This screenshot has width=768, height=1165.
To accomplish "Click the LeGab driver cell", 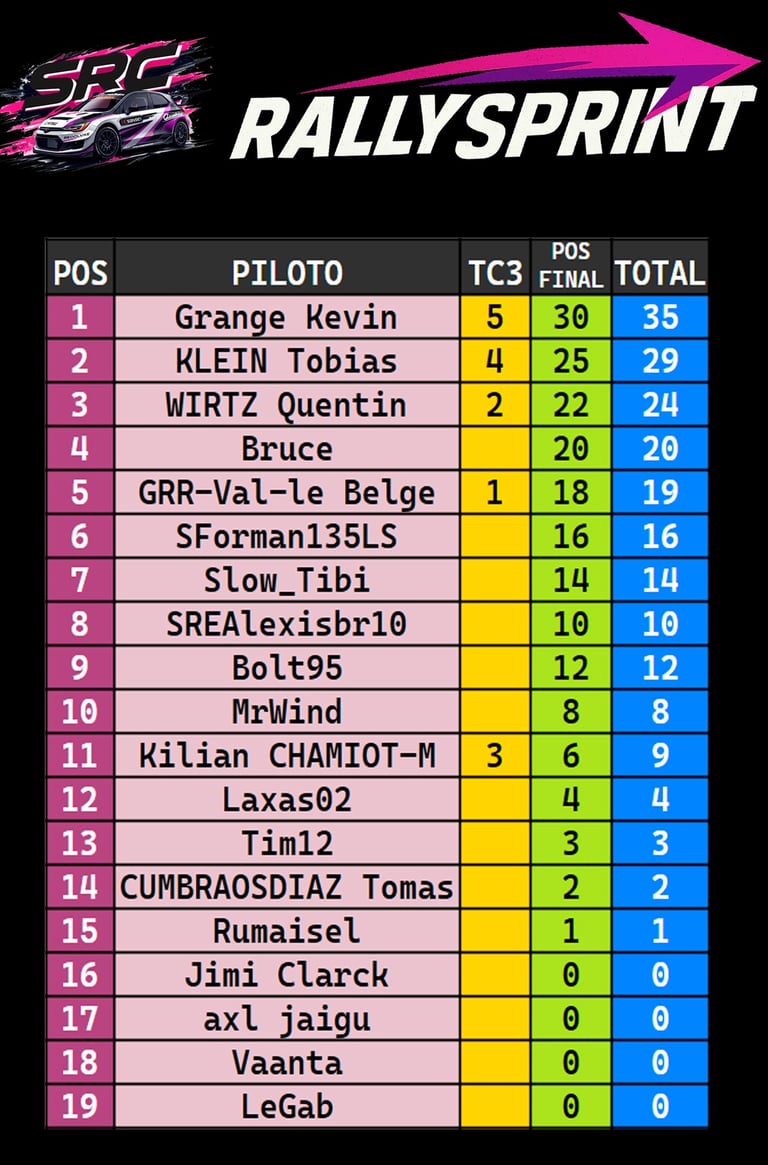I will pyautogui.click(x=286, y=1106).
